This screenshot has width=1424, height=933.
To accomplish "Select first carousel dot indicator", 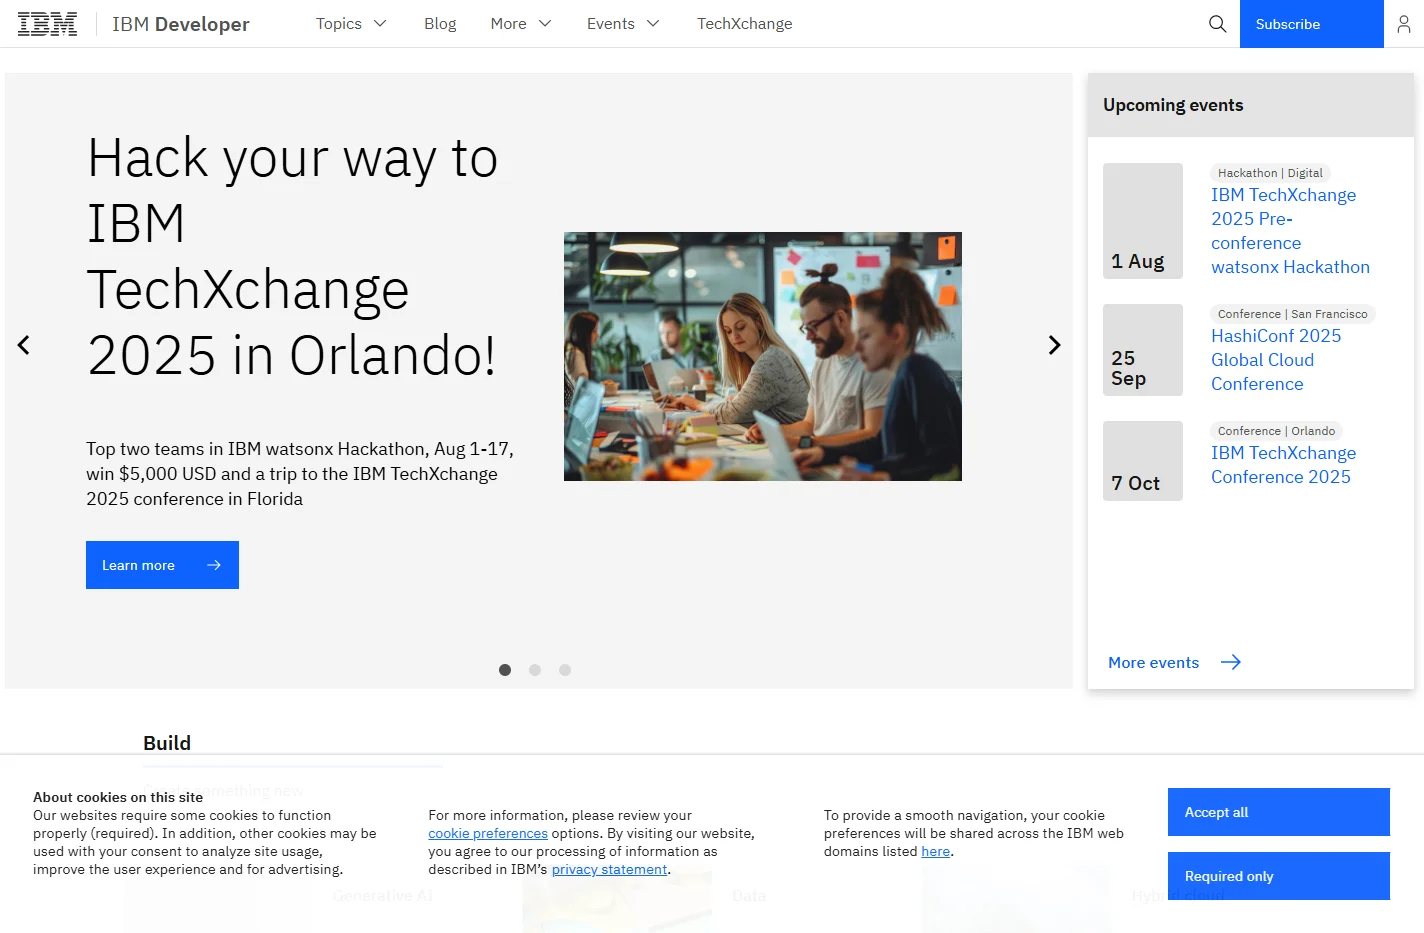I will point(505,670).
